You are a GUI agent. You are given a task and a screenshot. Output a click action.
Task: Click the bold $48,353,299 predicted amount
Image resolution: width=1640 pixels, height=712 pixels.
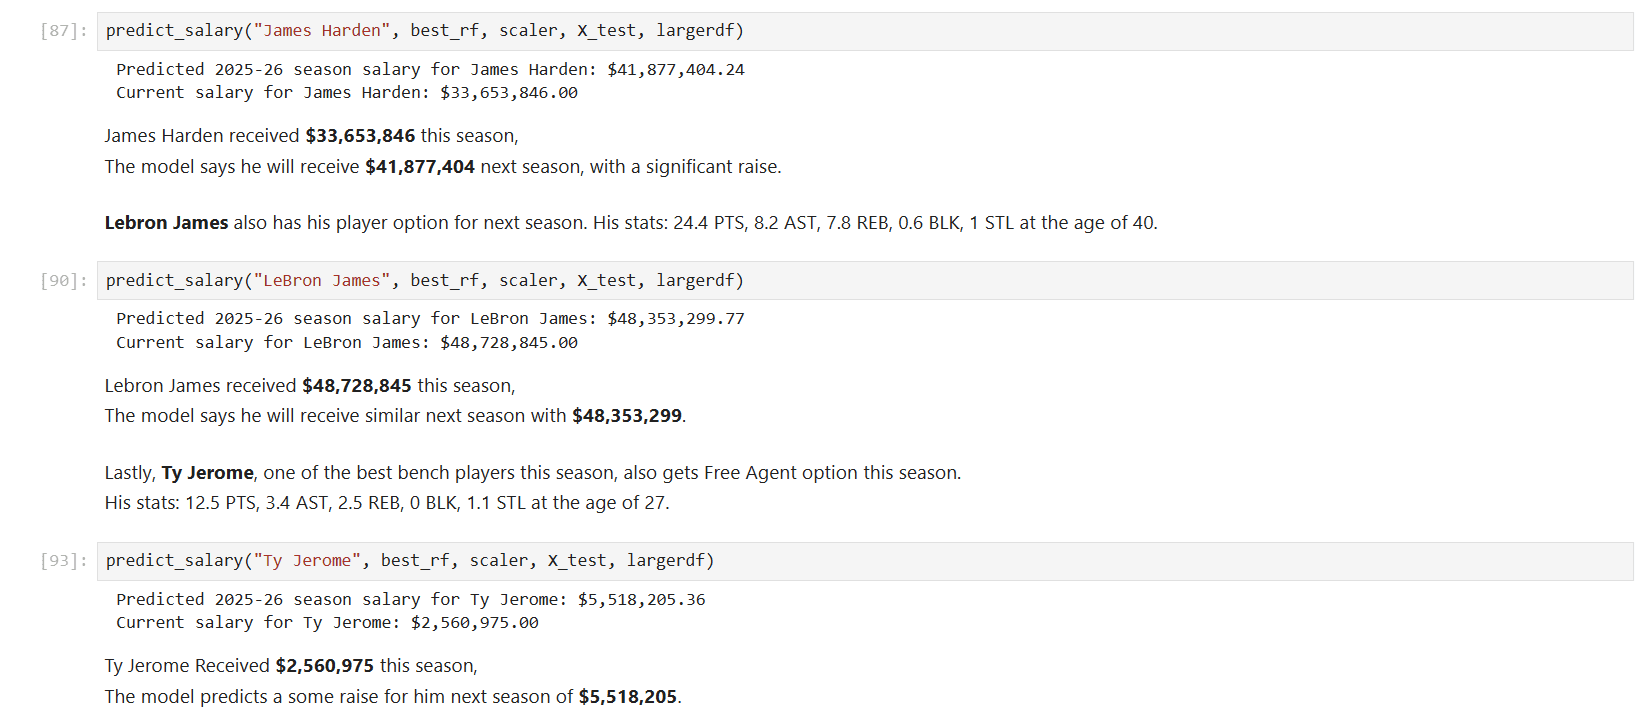[627, 416]
